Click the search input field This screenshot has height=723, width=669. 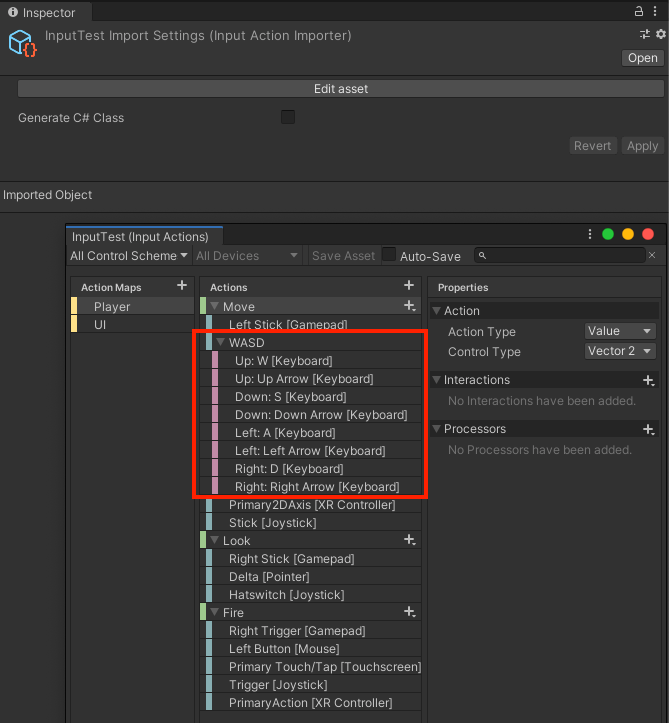pos(560,255)
